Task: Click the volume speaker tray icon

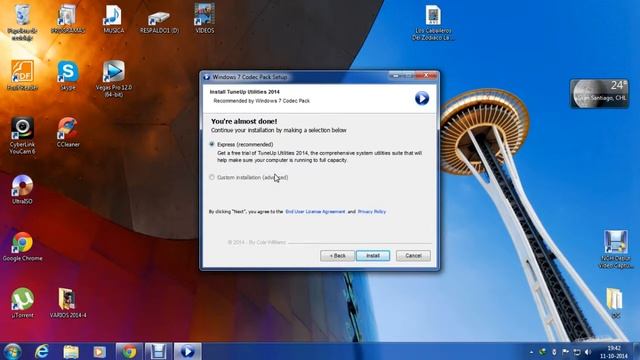Action: pyautogui.click(x=588, y=352)
